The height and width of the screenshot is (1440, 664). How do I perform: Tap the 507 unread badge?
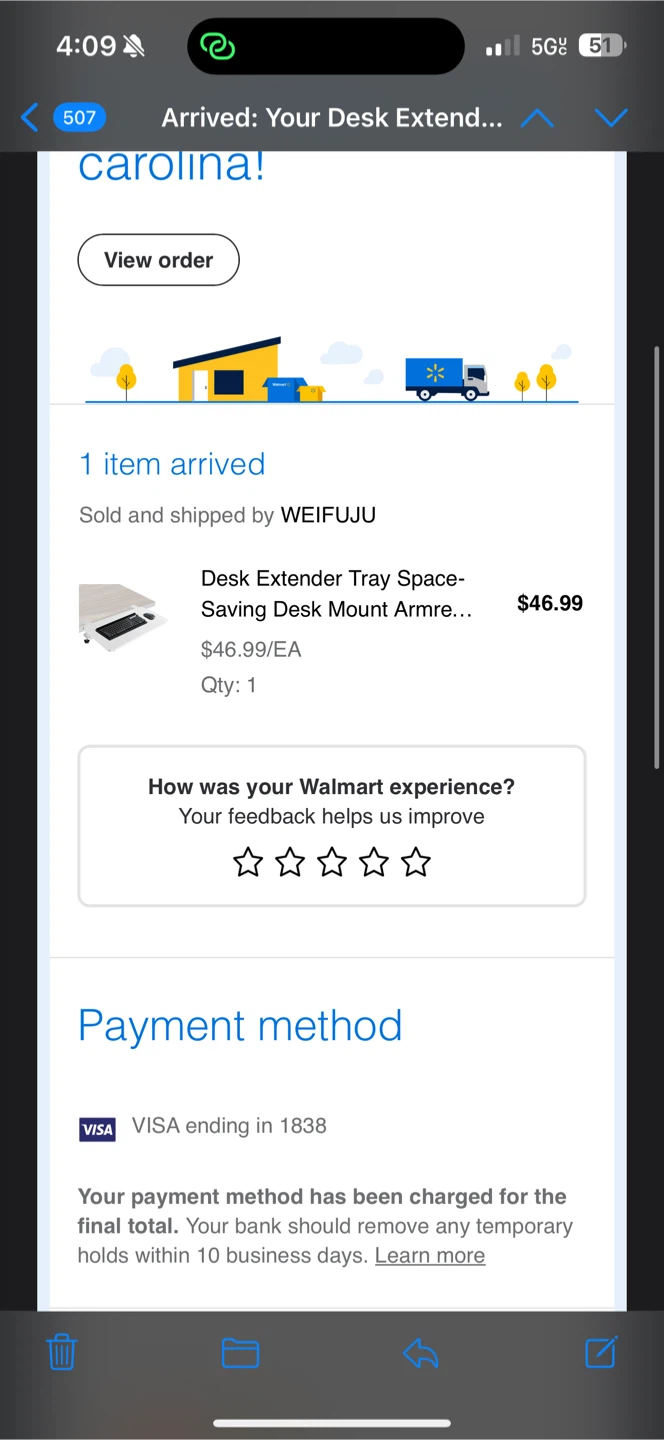point(79,118)
